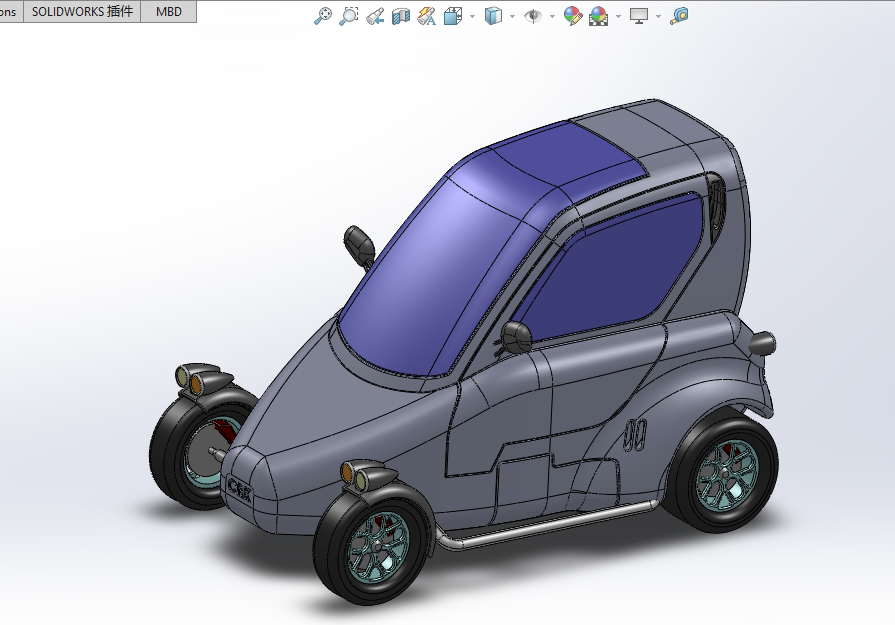This screenshot has height=625, width=895.
Task: Open the View Settings dropdown arrow
Action: click(x=658, y=17)
